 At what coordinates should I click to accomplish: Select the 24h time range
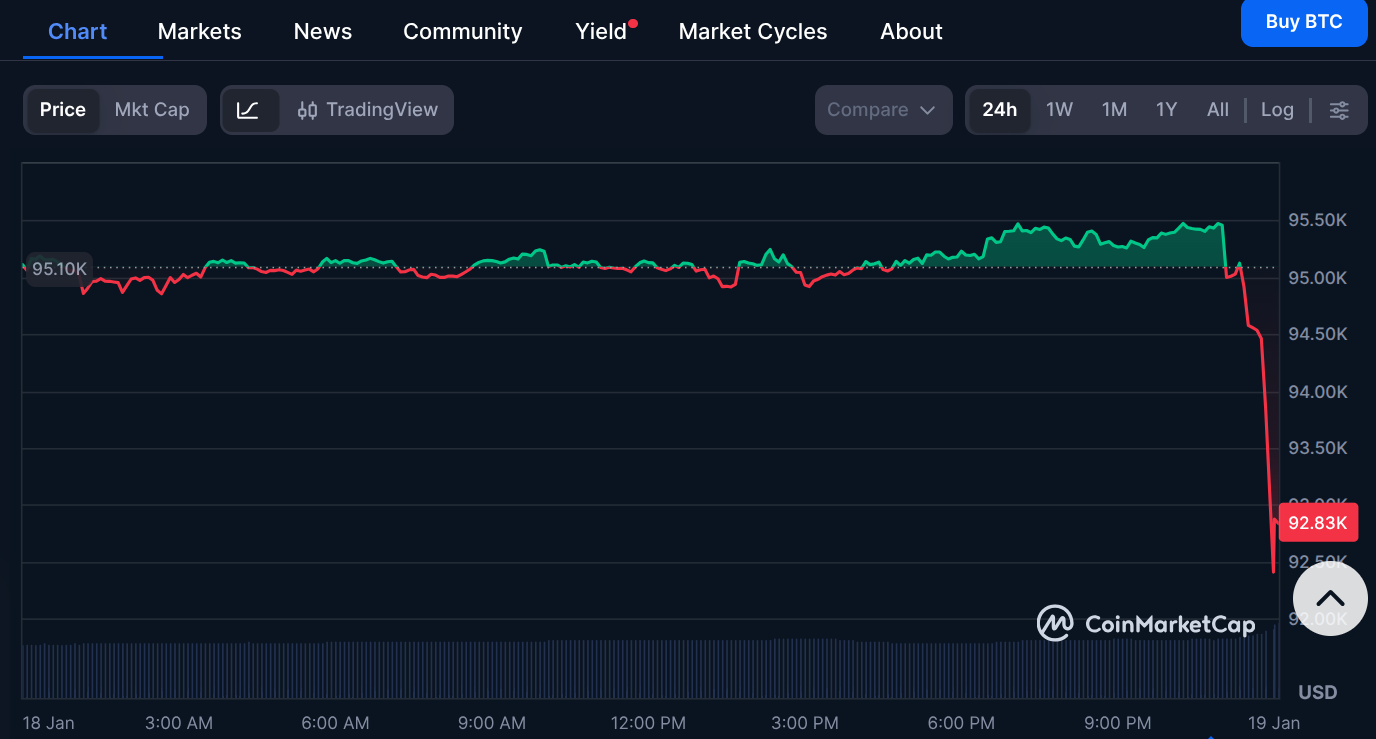pyautogui.click(x=999, y=110)
